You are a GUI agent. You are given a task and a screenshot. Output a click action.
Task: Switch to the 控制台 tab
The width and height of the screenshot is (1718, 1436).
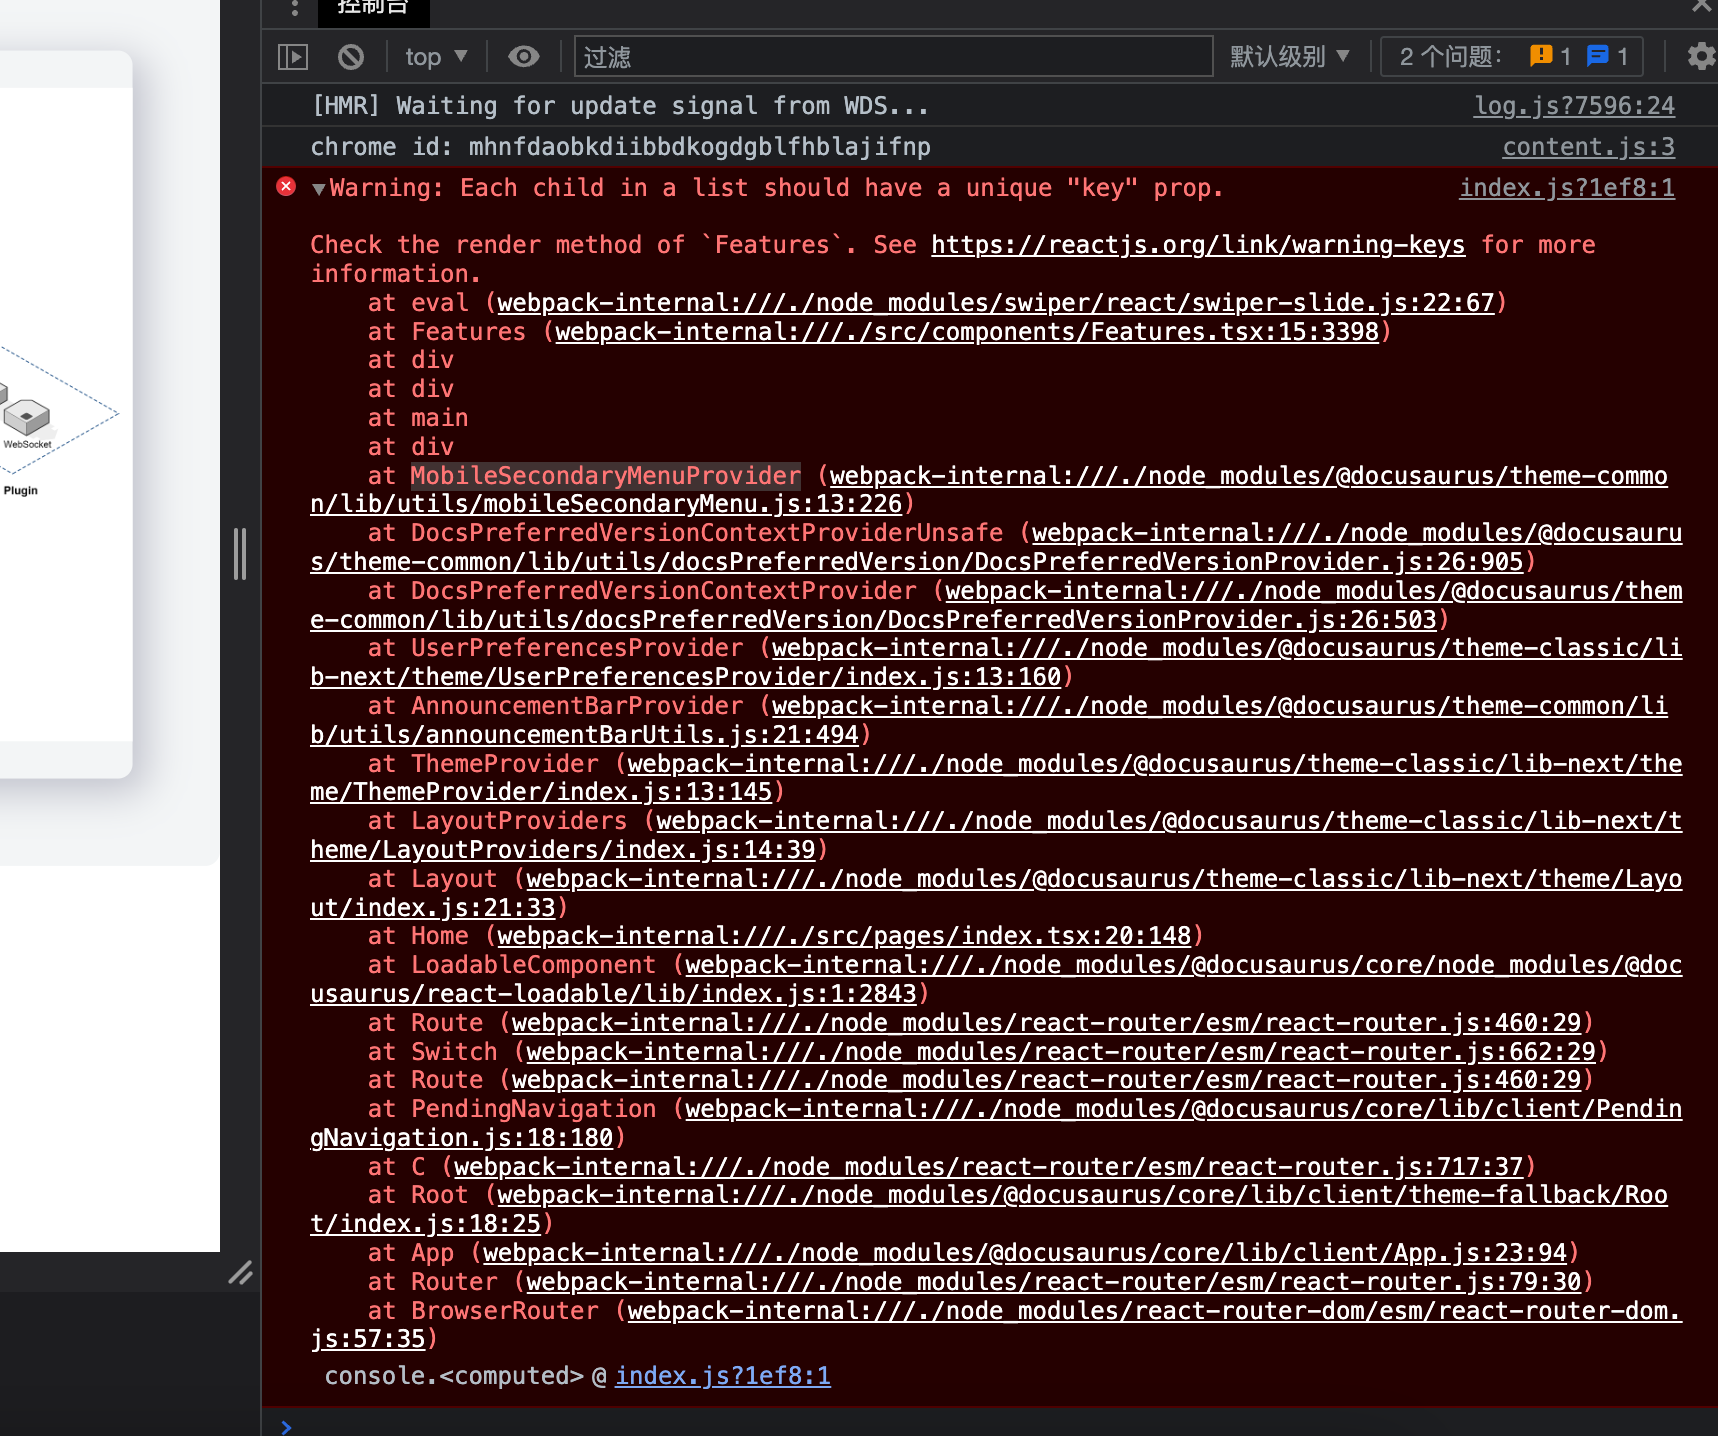point(372,6)
